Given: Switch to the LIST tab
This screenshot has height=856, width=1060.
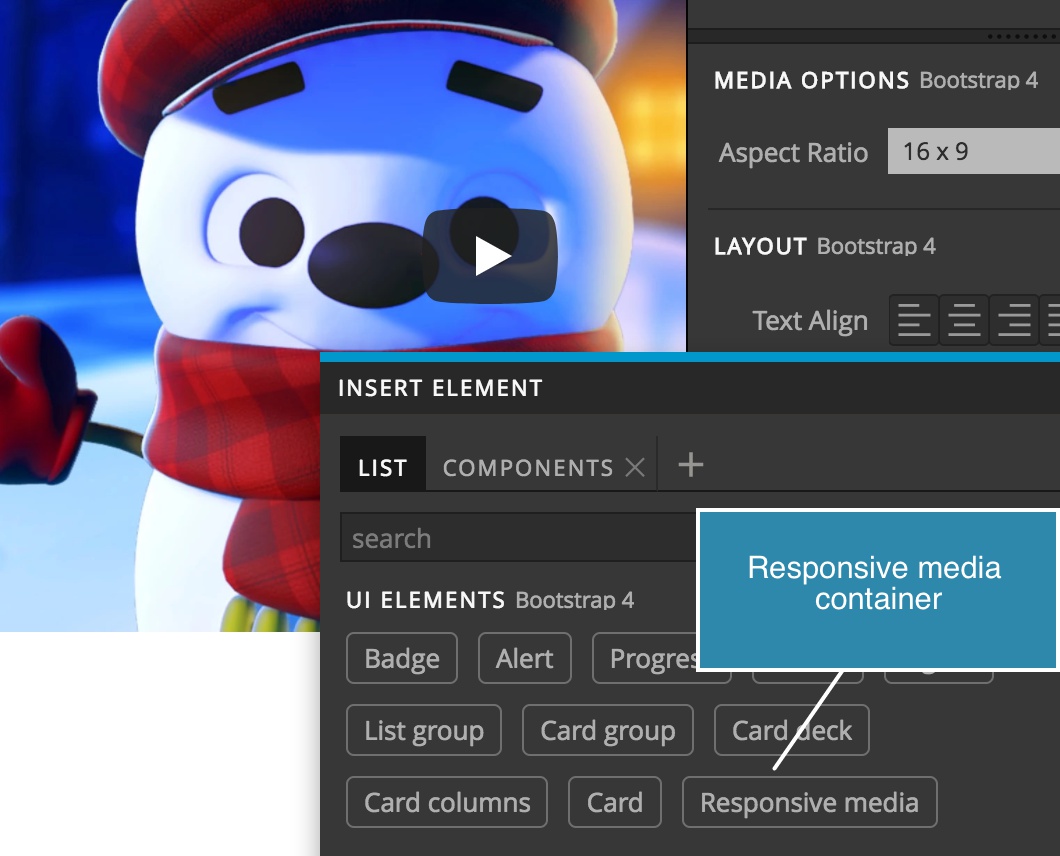Looking at the screenshot, I should click(x=383, y=466).
